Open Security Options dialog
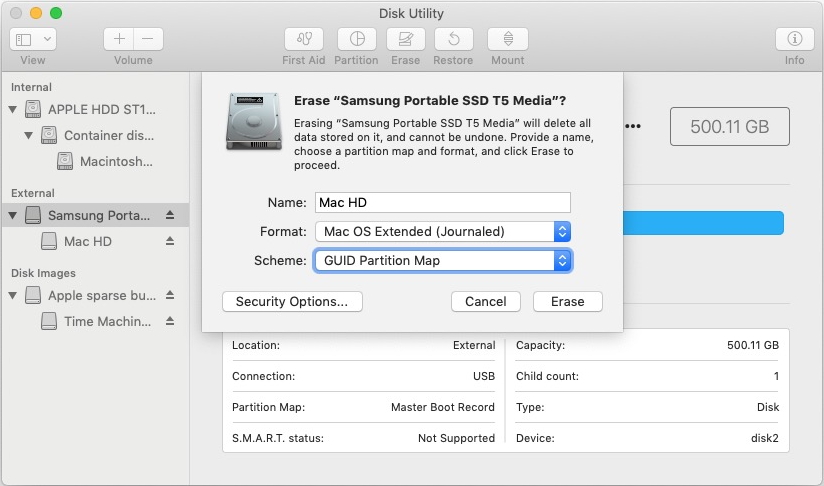Screen dimensions: 824x486 292,302
